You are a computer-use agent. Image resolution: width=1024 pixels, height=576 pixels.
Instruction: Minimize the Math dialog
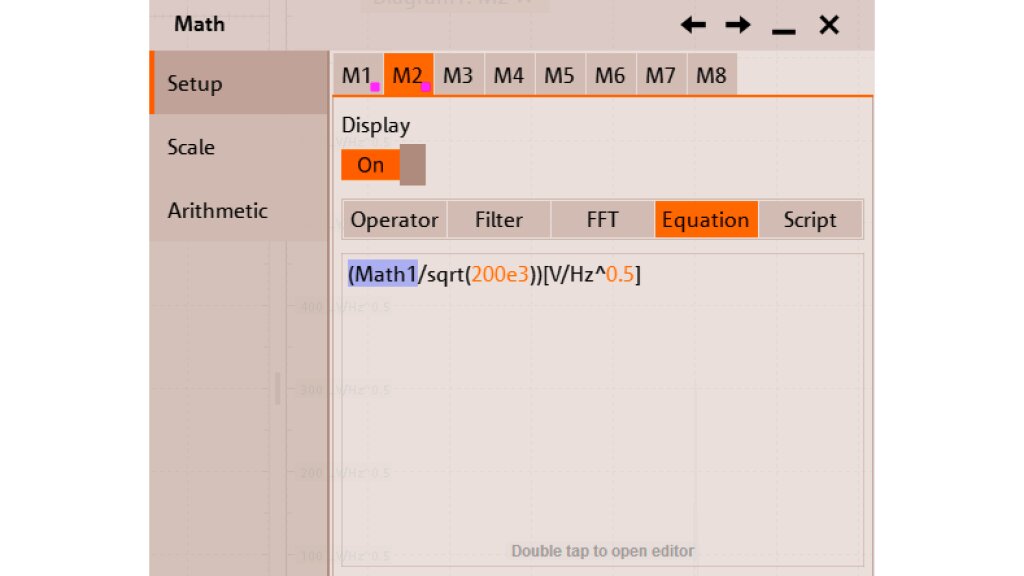point(783,31)
